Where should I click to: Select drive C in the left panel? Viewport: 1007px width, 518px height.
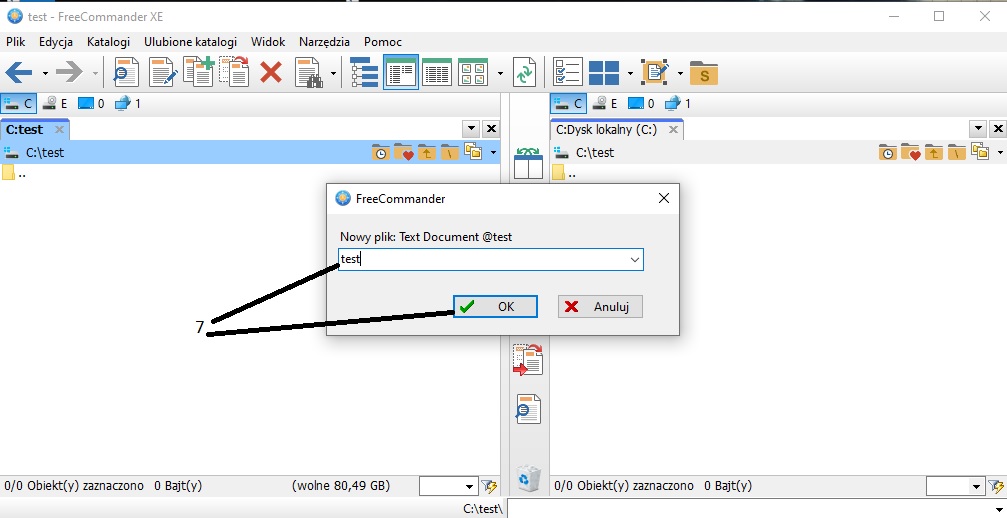(x=19, y=103)
